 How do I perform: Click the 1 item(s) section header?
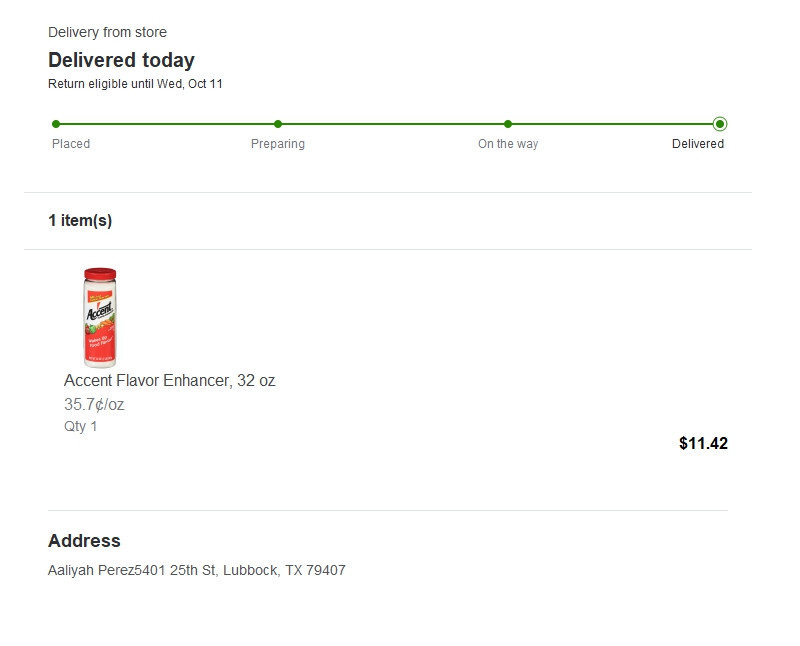(80, 221)
